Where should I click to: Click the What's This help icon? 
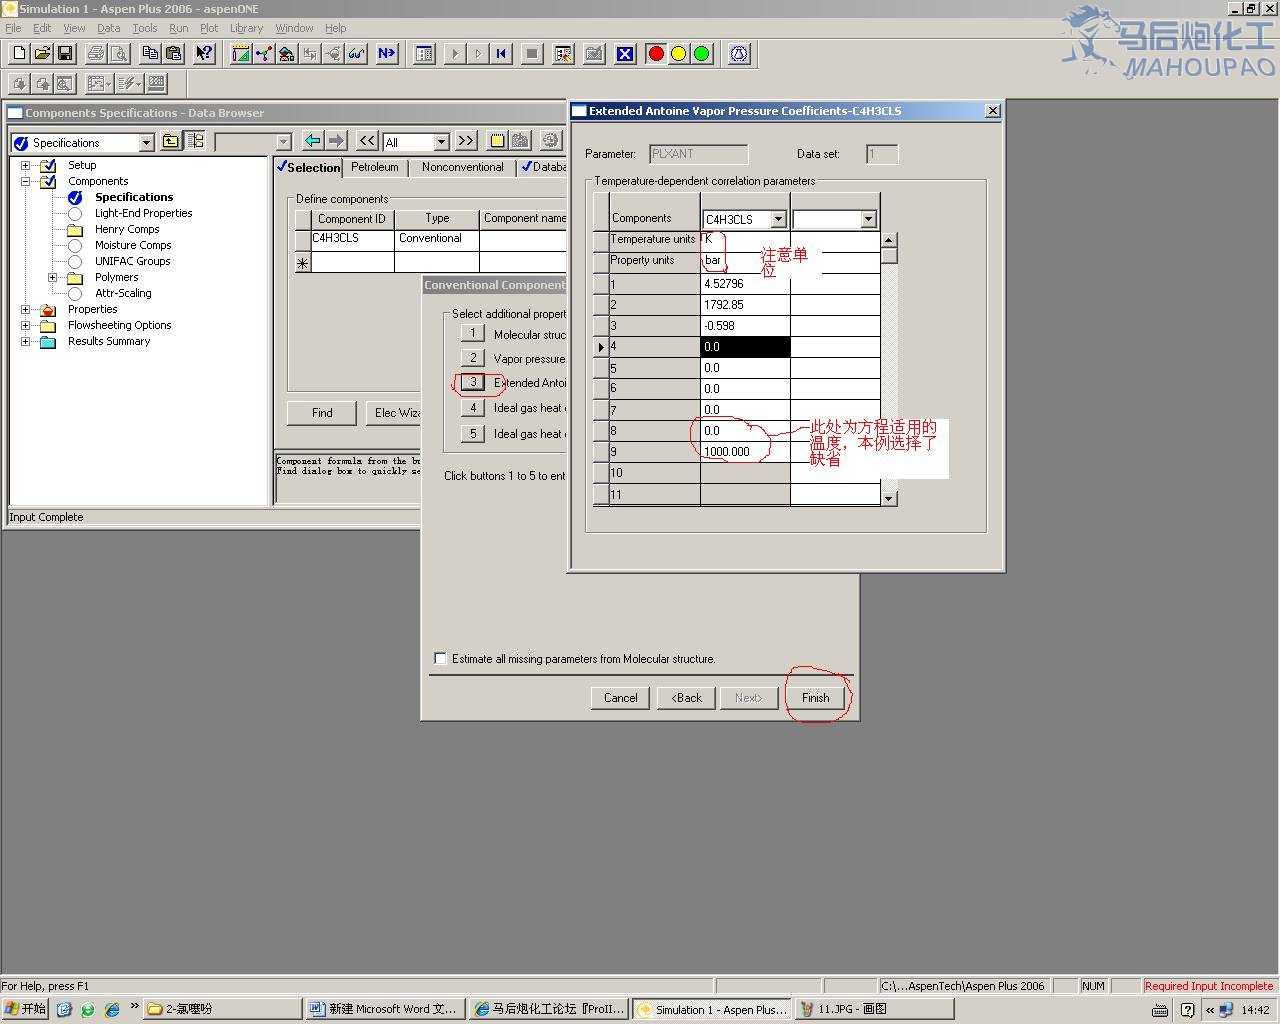click(x=204, y=53)
